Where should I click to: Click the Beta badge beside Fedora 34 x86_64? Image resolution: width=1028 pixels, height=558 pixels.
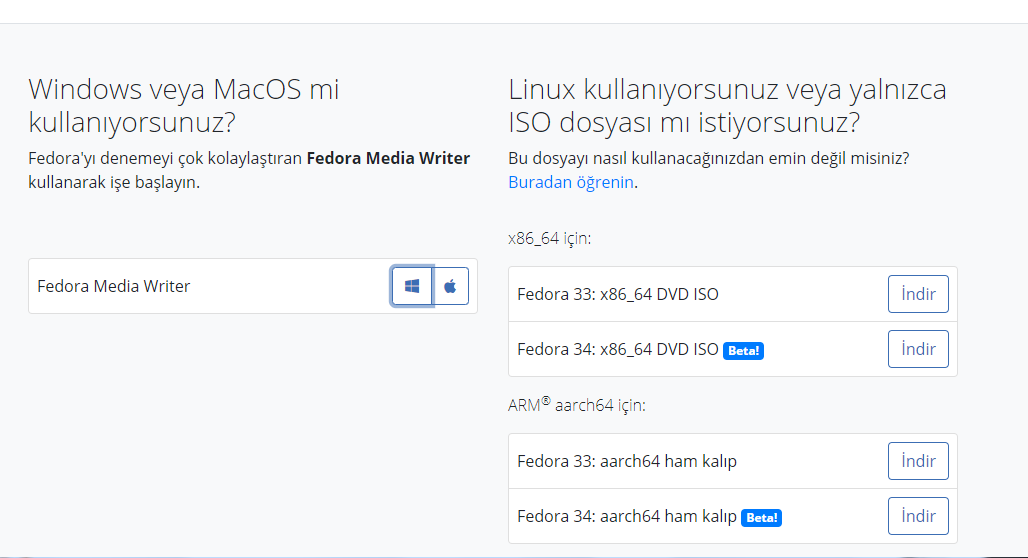click(x=743, y=350)
